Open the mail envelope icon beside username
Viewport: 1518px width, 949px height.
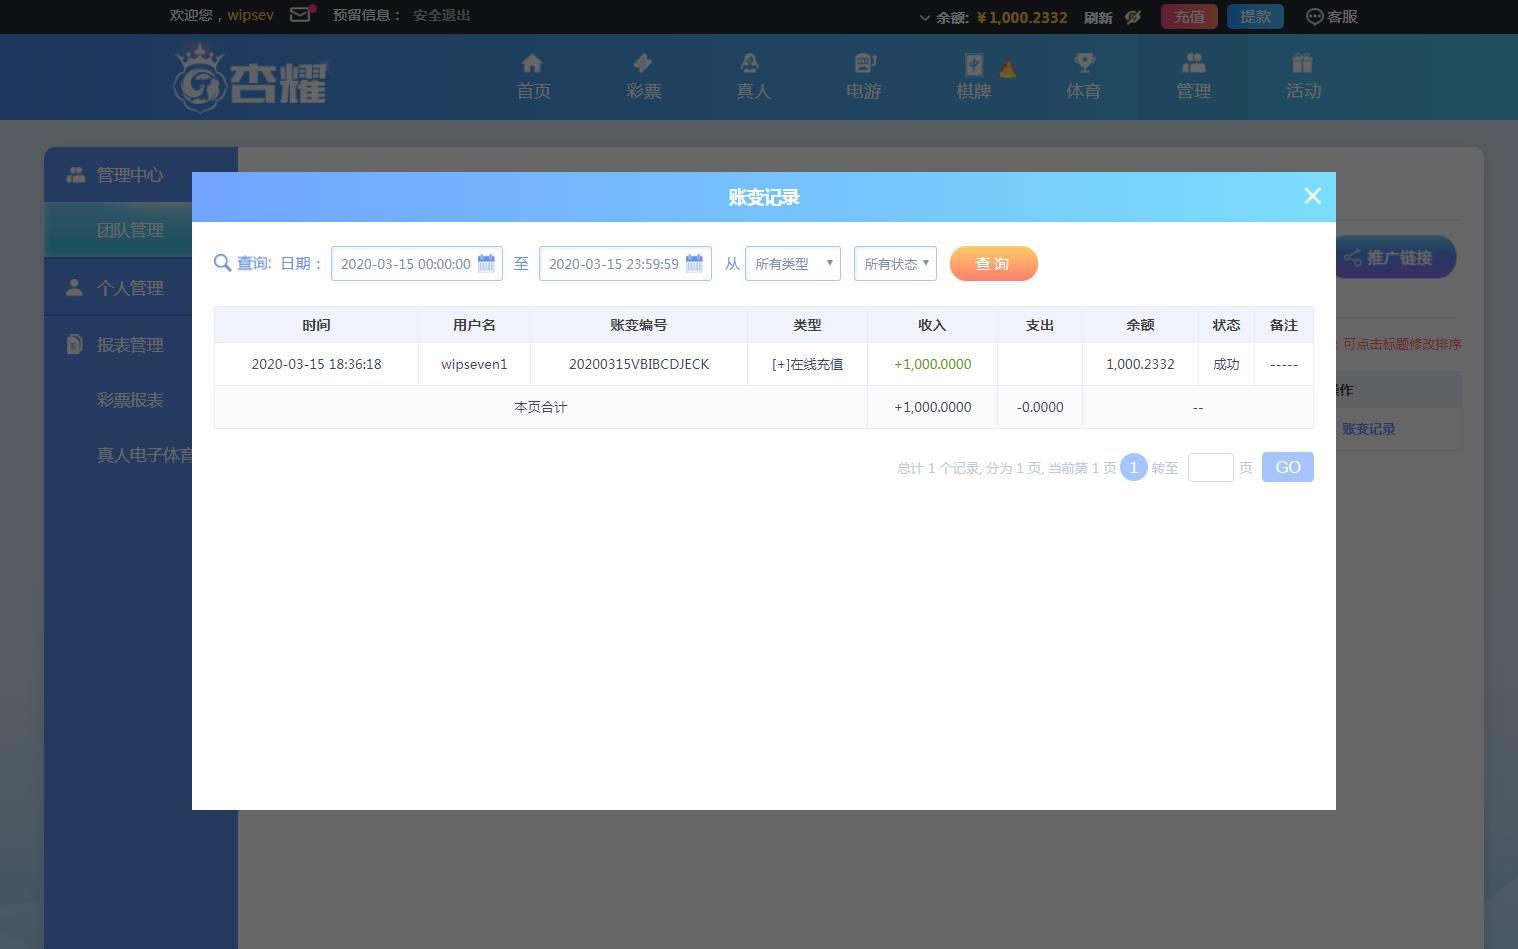[300, 15]
